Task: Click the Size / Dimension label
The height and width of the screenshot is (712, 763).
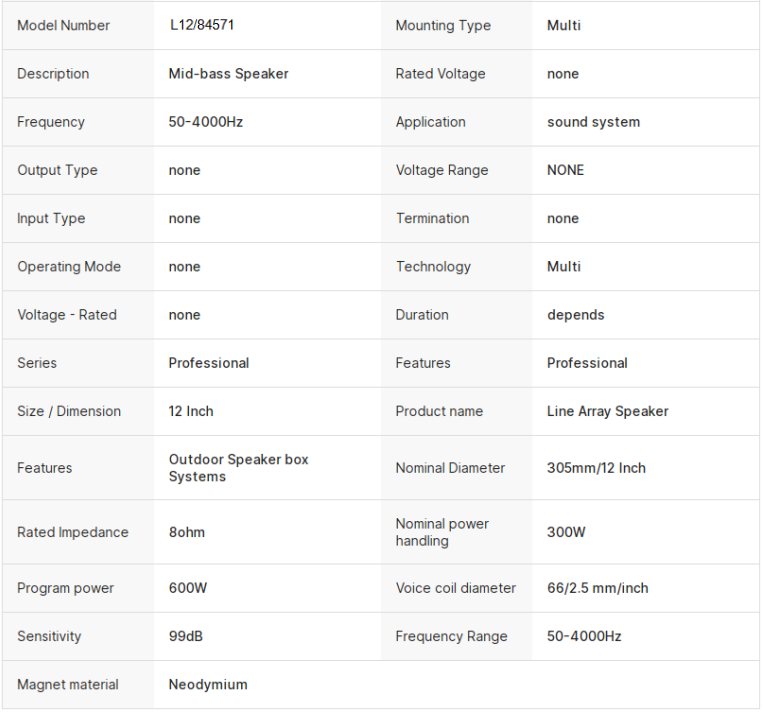Action: coord(69,411)
